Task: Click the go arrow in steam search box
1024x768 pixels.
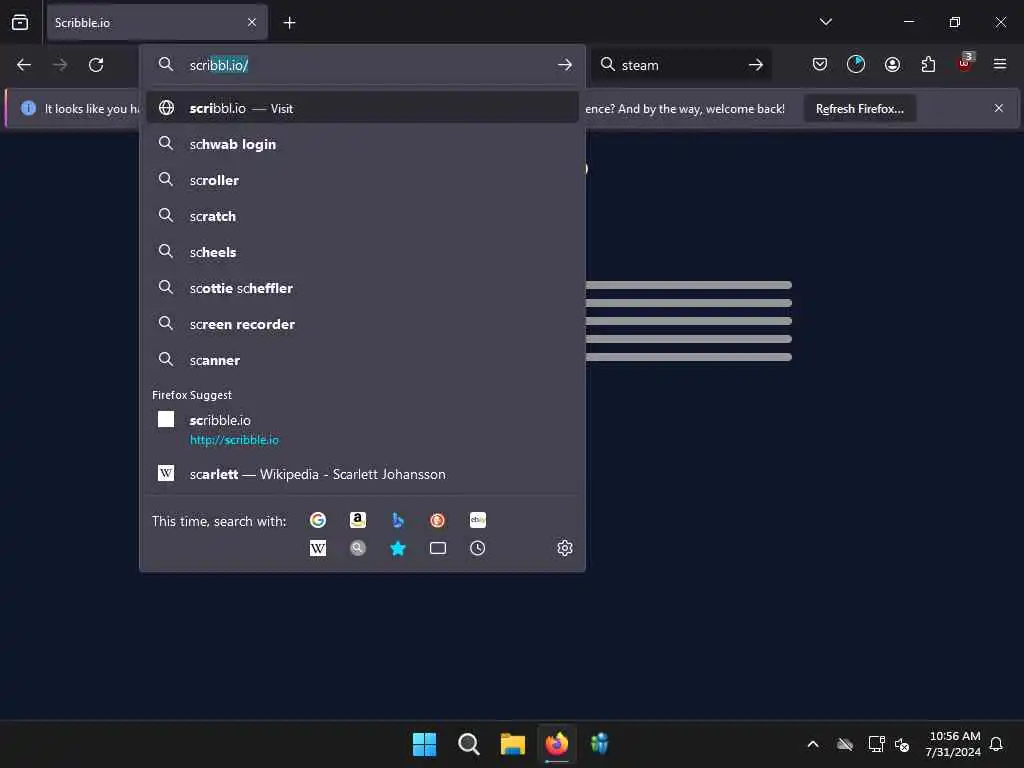Action: (x=756, y=65)
